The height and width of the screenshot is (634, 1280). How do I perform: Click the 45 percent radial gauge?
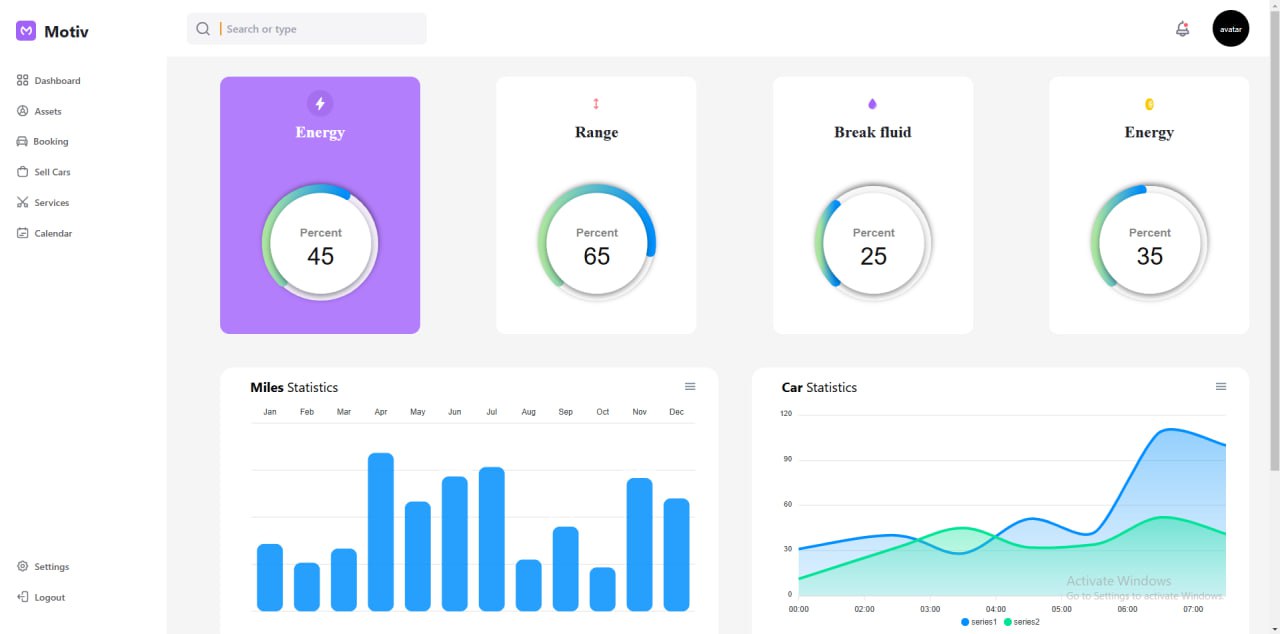[320, 244]
